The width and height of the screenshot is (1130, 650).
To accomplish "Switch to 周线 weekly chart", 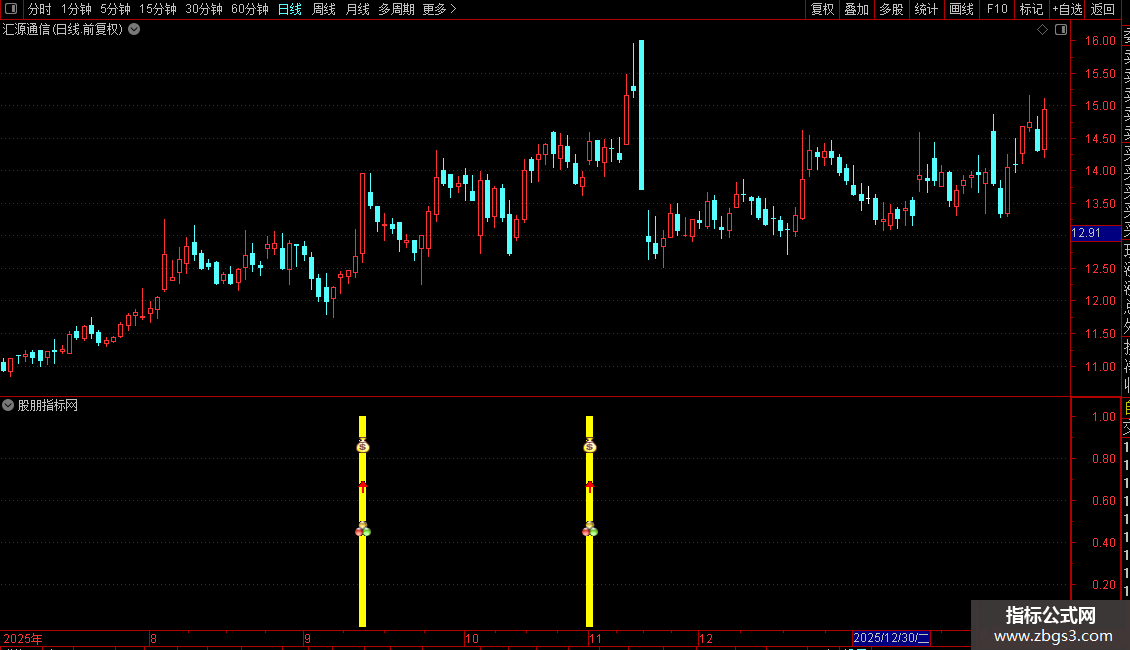I will (324, 9).
